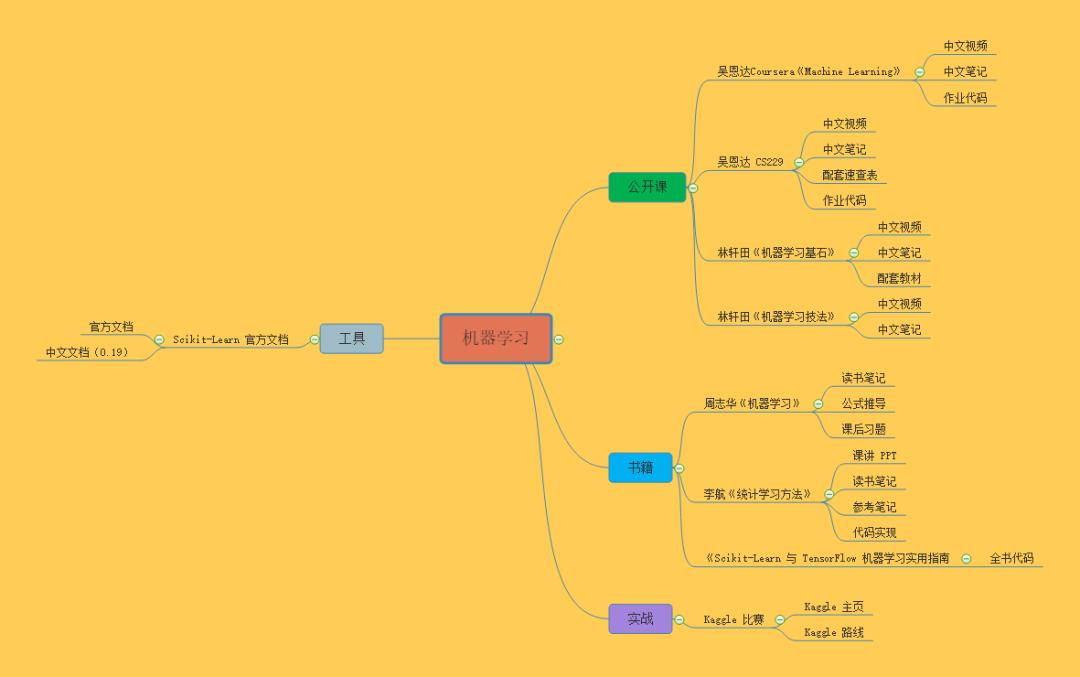This screenshot has width=1080, height=677.
Task: Open the Kaggle 路线 subtopic
Action: (x=833, y=632)
